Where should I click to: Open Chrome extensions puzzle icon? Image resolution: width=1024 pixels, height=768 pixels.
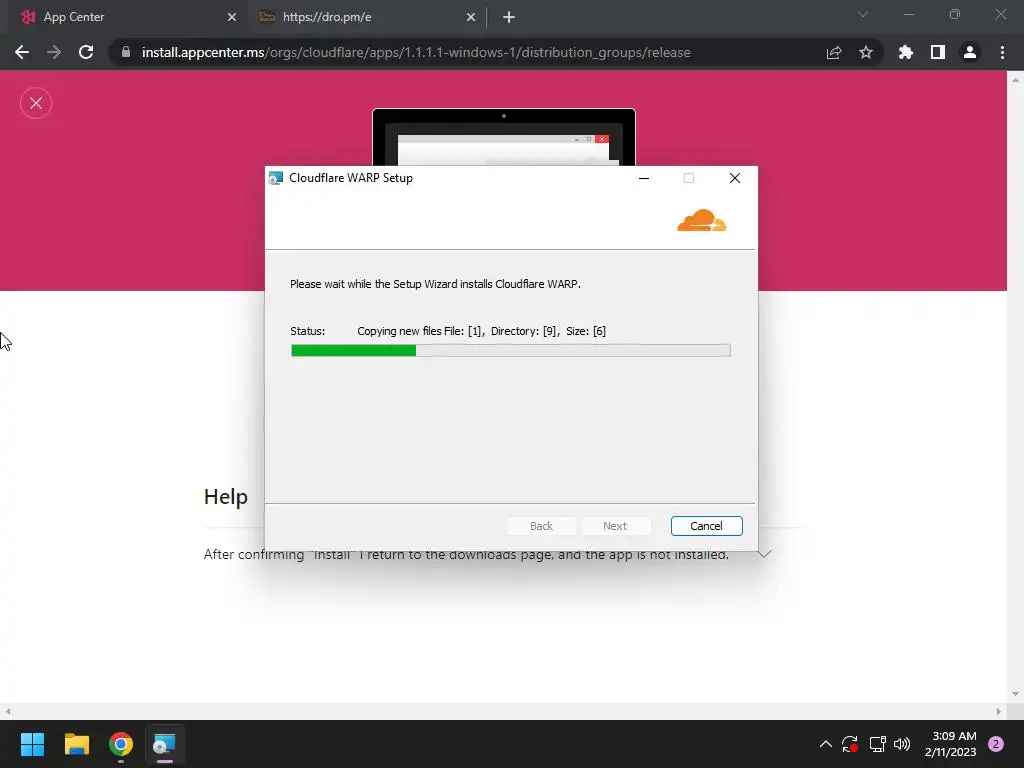pyautogui.click(x=906, y=52)
